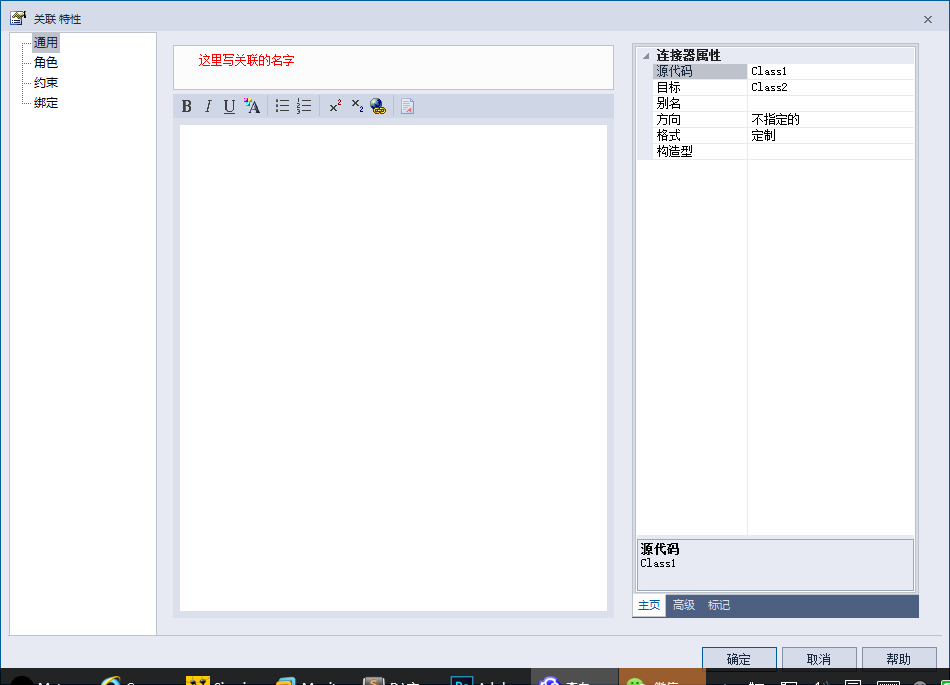Insert a numbered list
The height and width of the screenshot is (685, 950).
coord(304,106)
